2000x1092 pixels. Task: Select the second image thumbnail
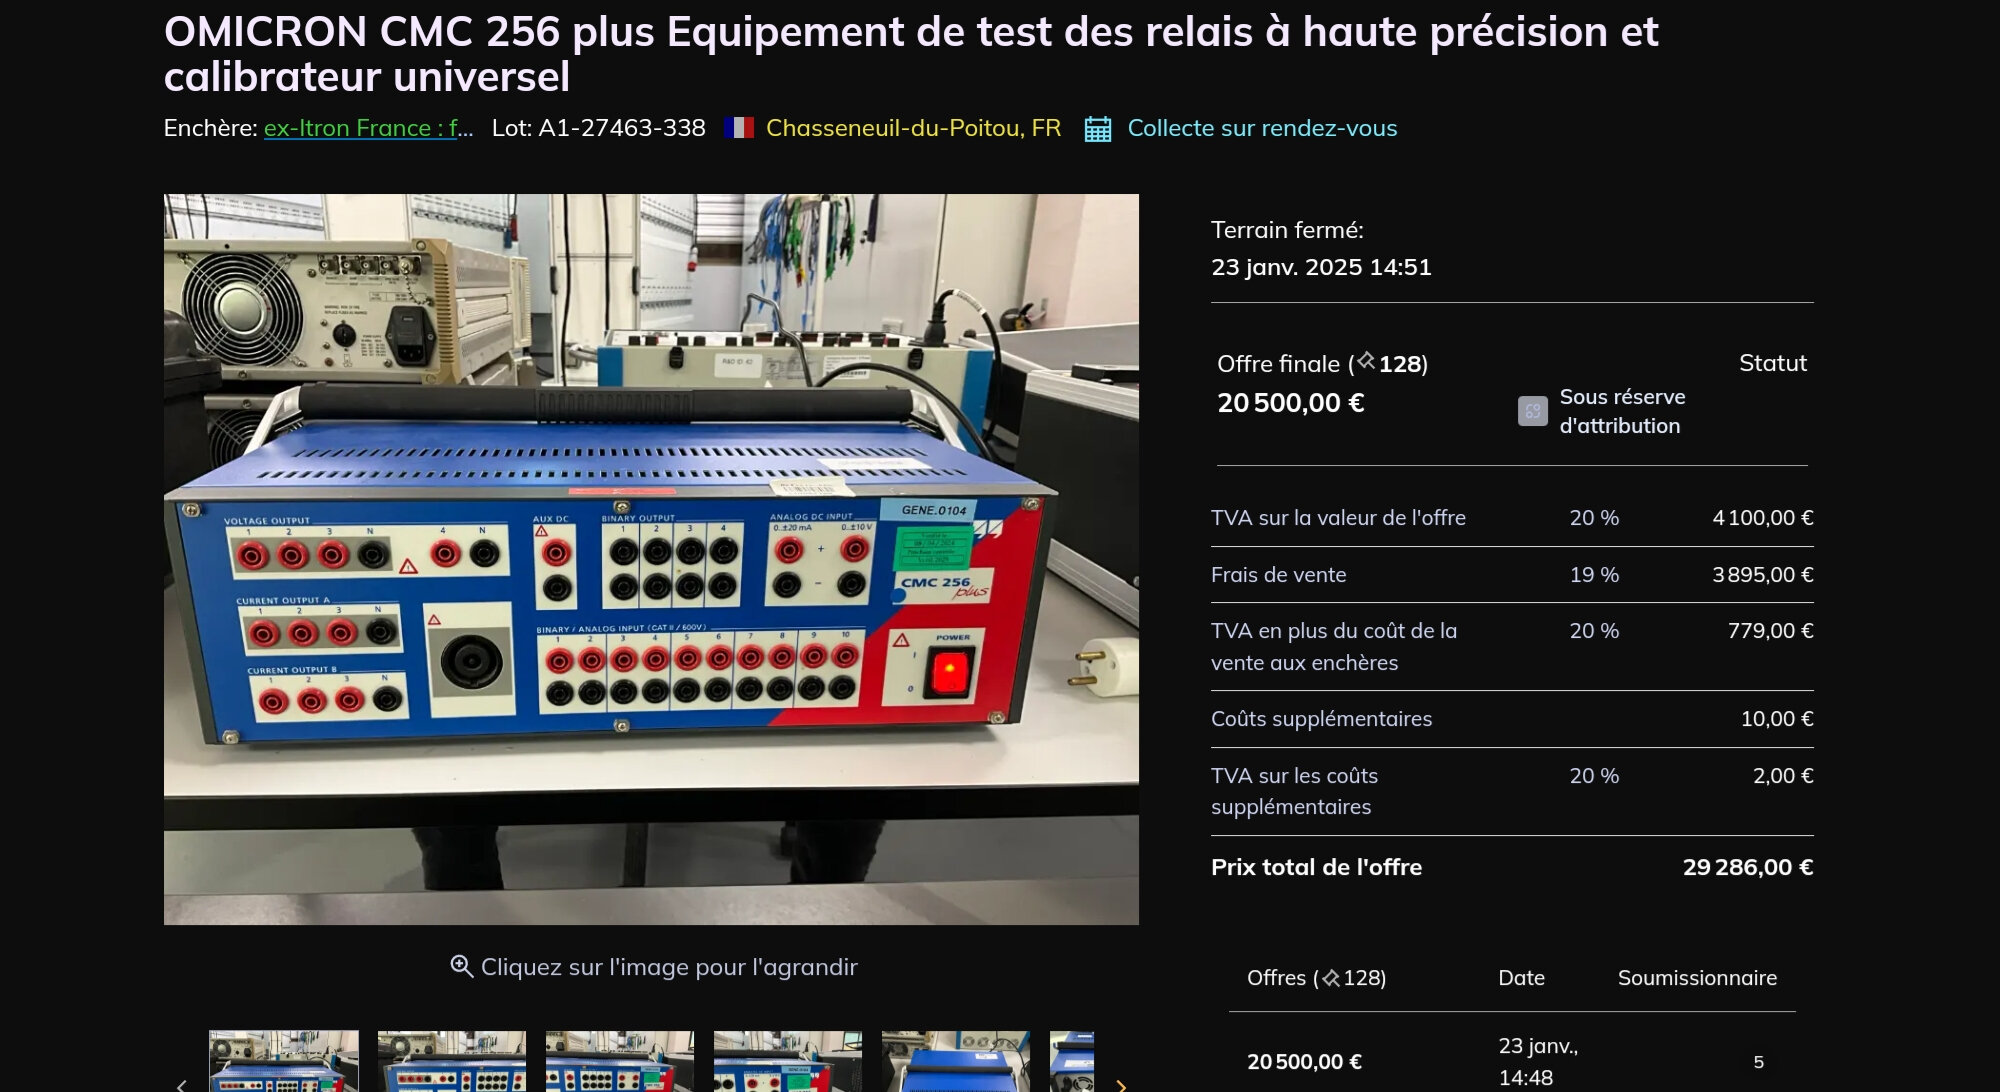click(452, 1062)
